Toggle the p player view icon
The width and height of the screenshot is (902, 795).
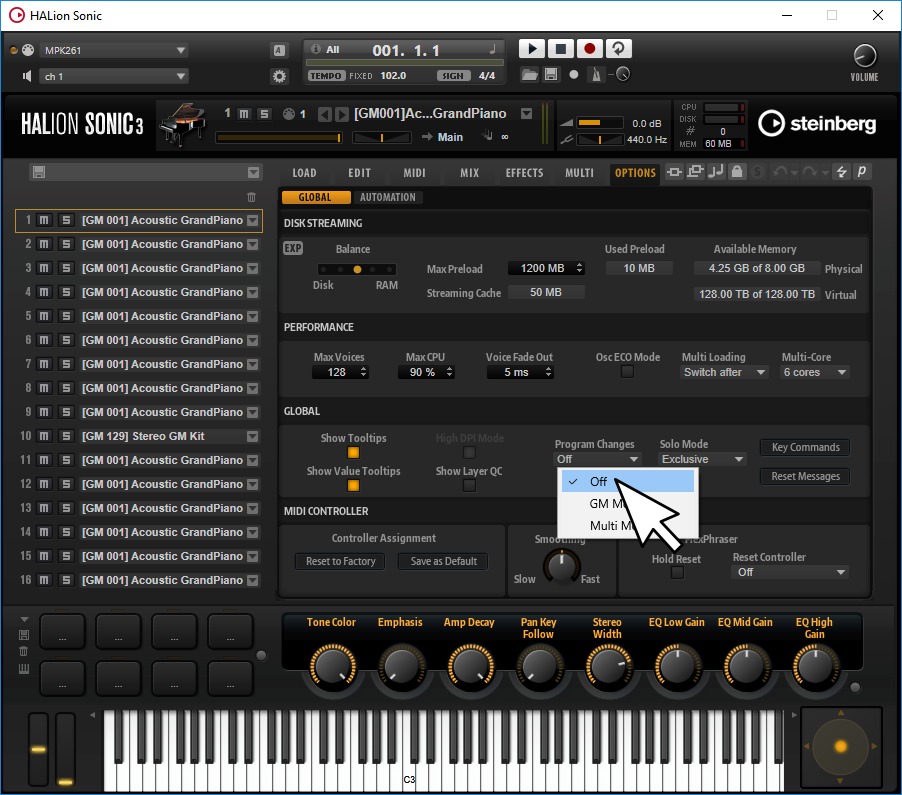coord(862,171)
